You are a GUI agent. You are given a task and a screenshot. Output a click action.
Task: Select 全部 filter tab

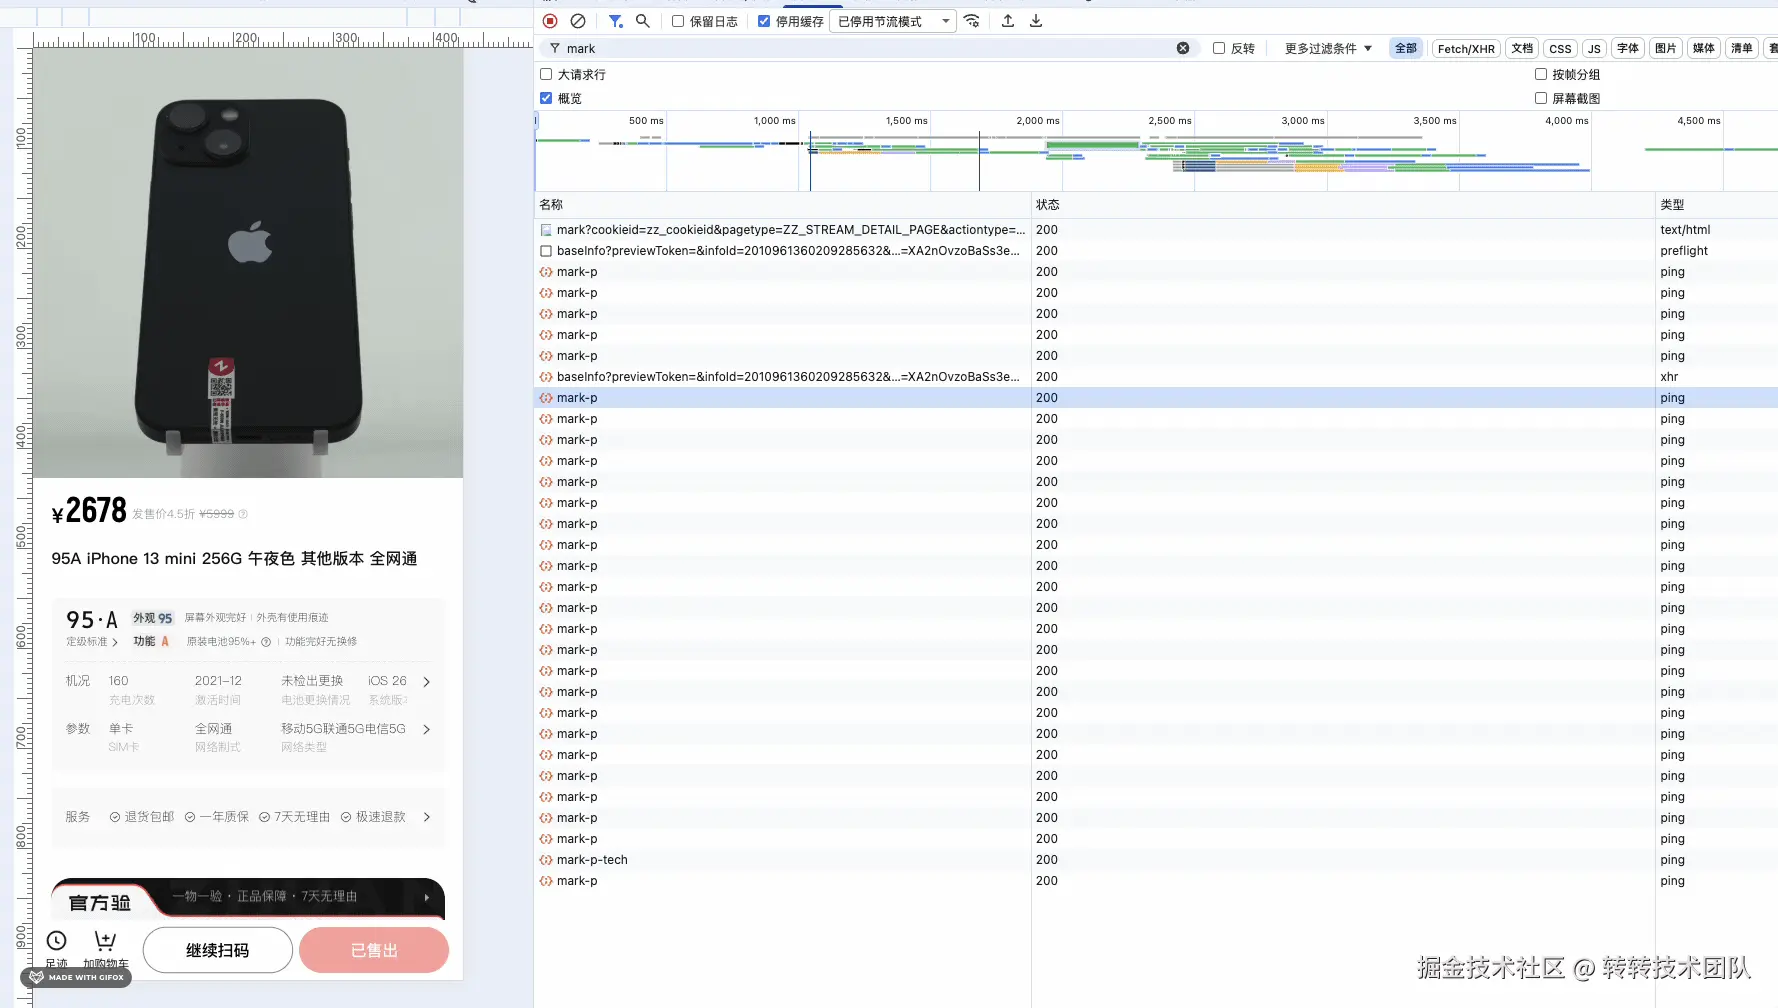pos(1406,48)
